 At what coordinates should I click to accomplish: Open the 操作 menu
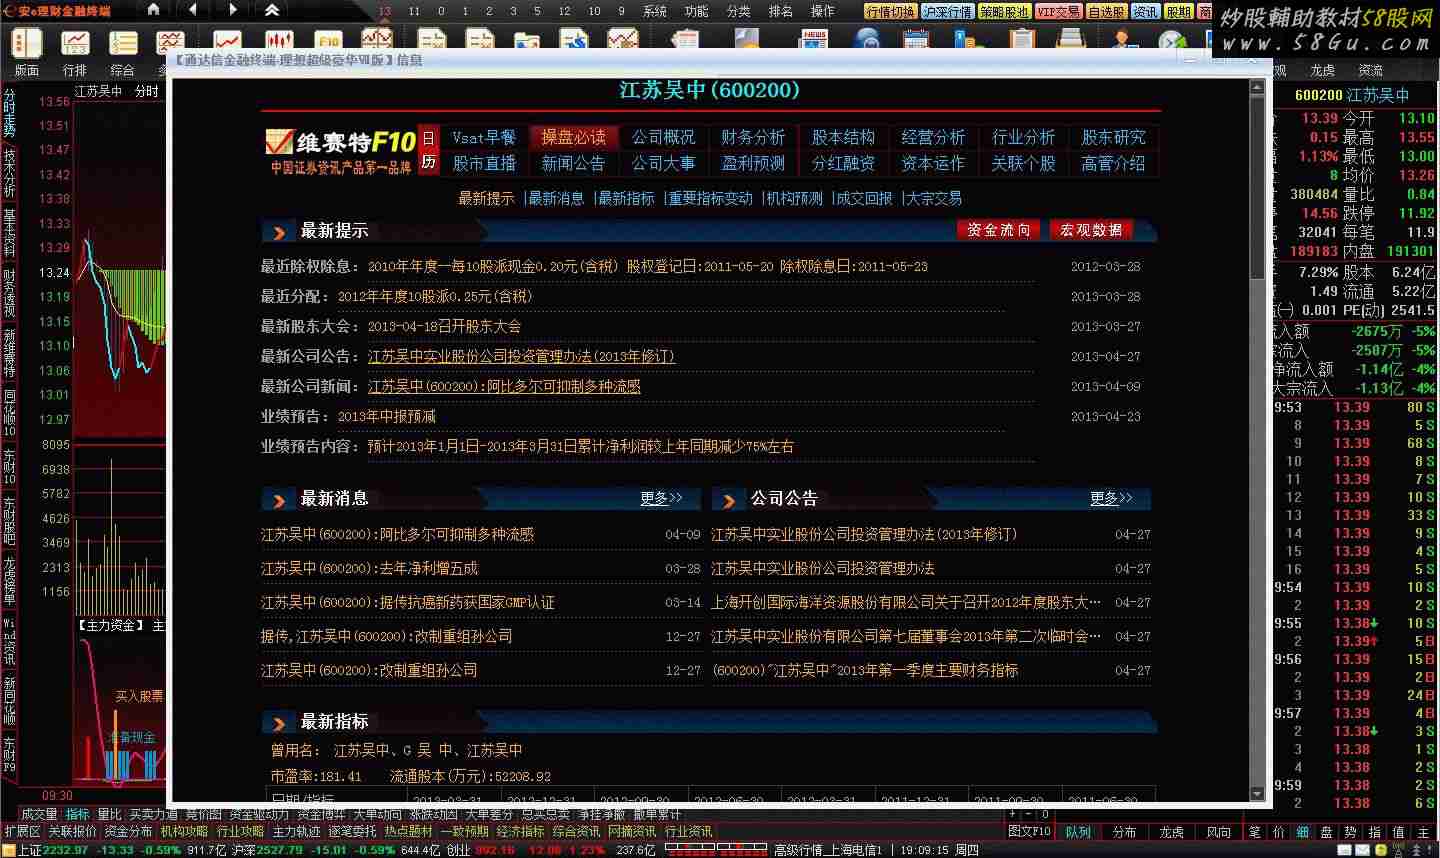(823, 11)
